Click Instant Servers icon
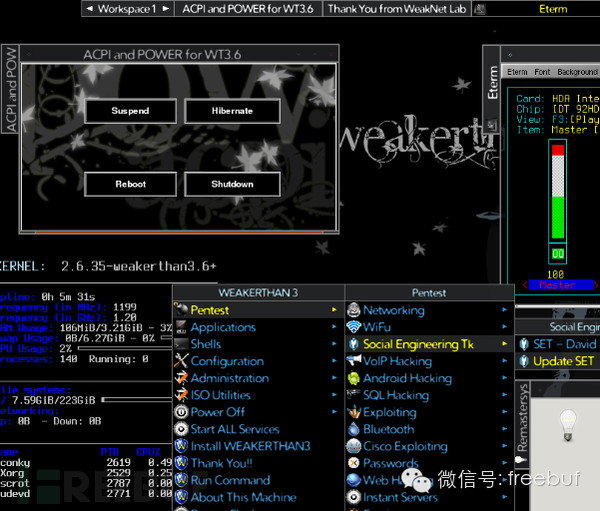 tap(354, 497)
